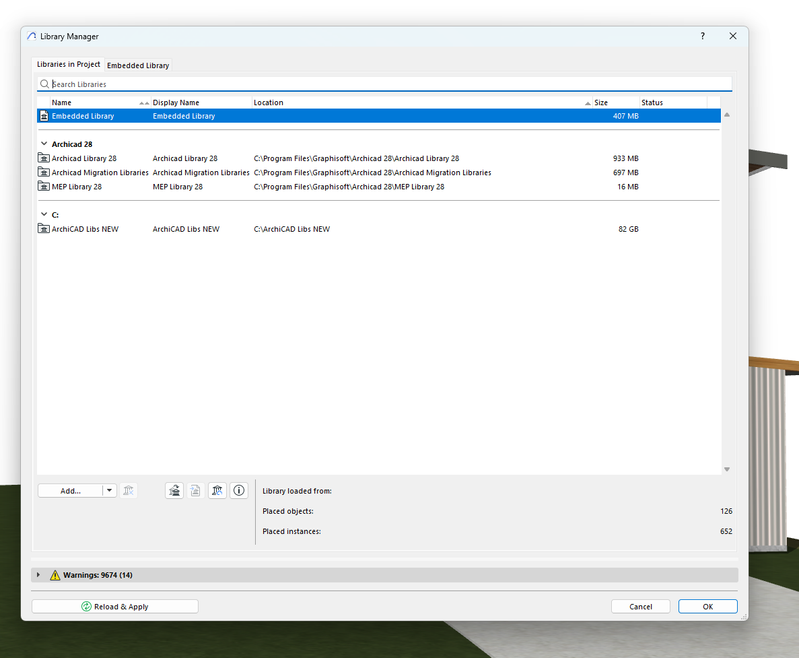Viewport: 799px width, 658px height.
Task: Click the yellow warning triangle icon
Action: (x=55, y=575)
